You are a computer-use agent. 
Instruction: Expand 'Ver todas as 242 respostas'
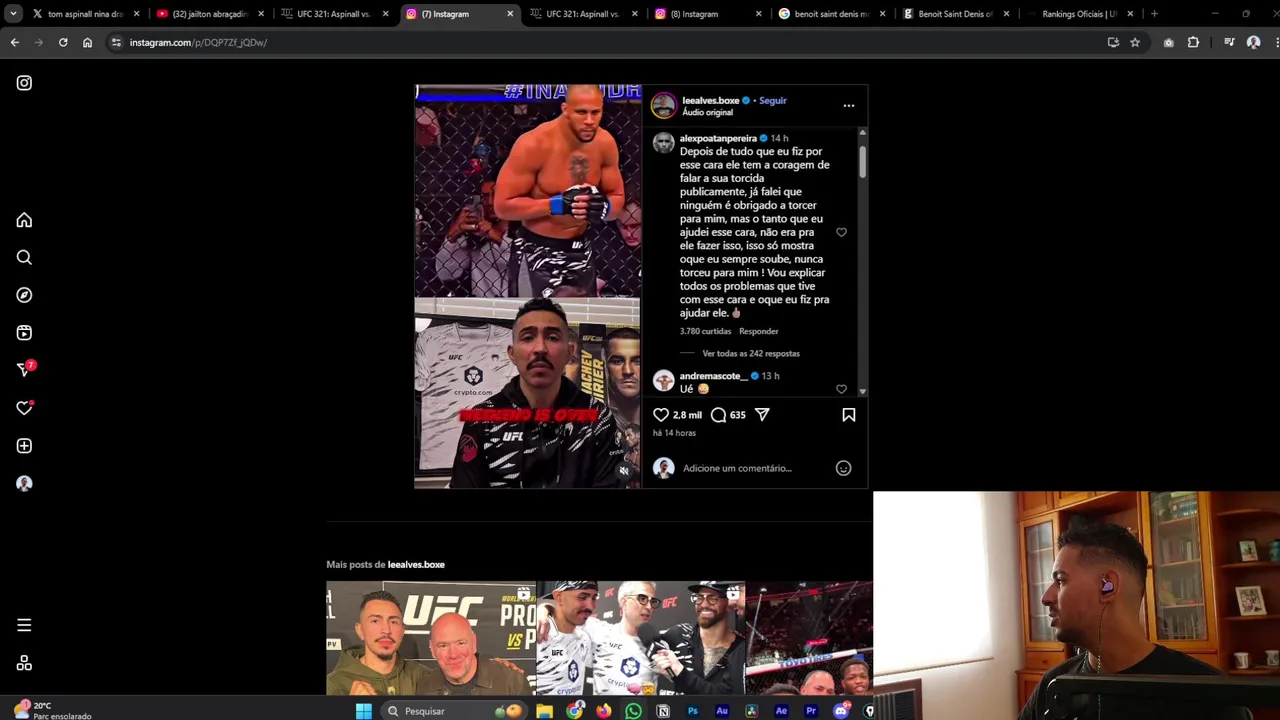[751, 353]
